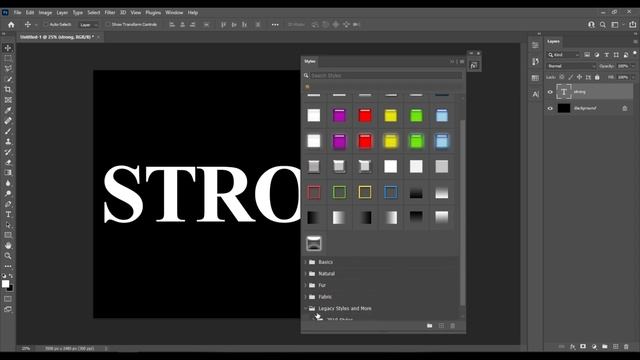Open the Layer menu
The image size is (640, 360).
pos(62,13)
